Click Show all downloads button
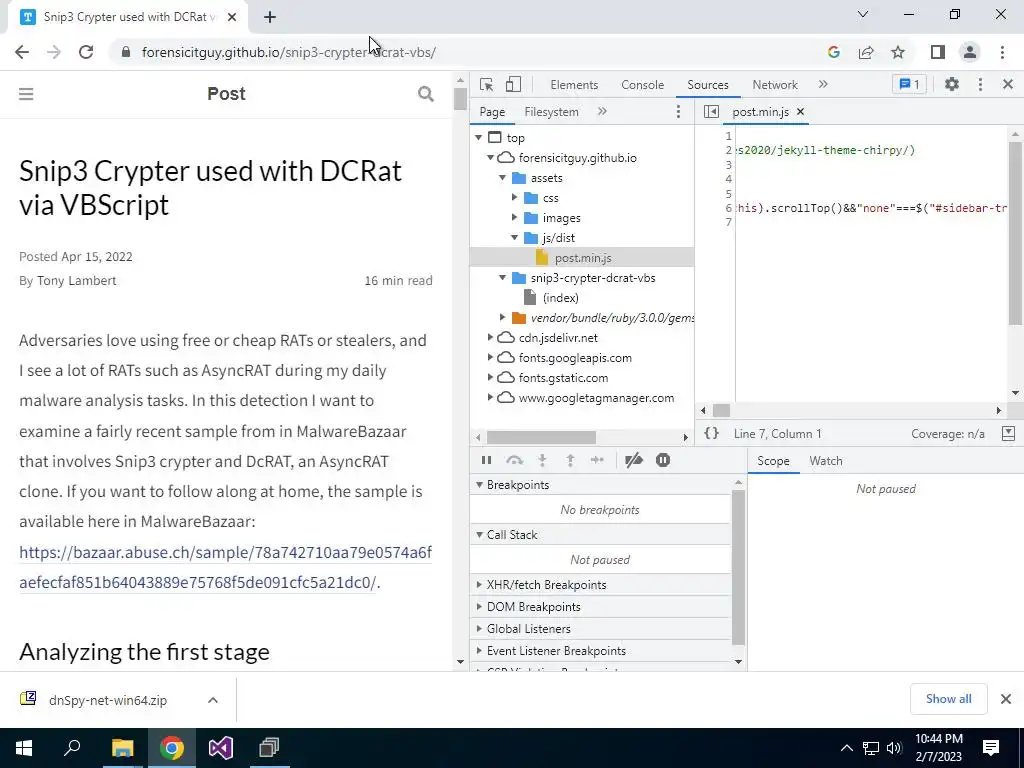 948,699
